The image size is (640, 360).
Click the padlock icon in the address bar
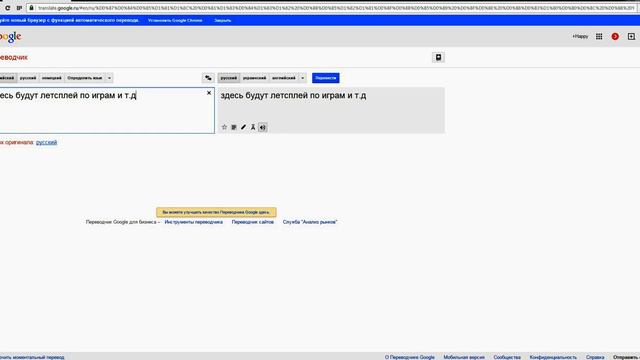[31, 8]
